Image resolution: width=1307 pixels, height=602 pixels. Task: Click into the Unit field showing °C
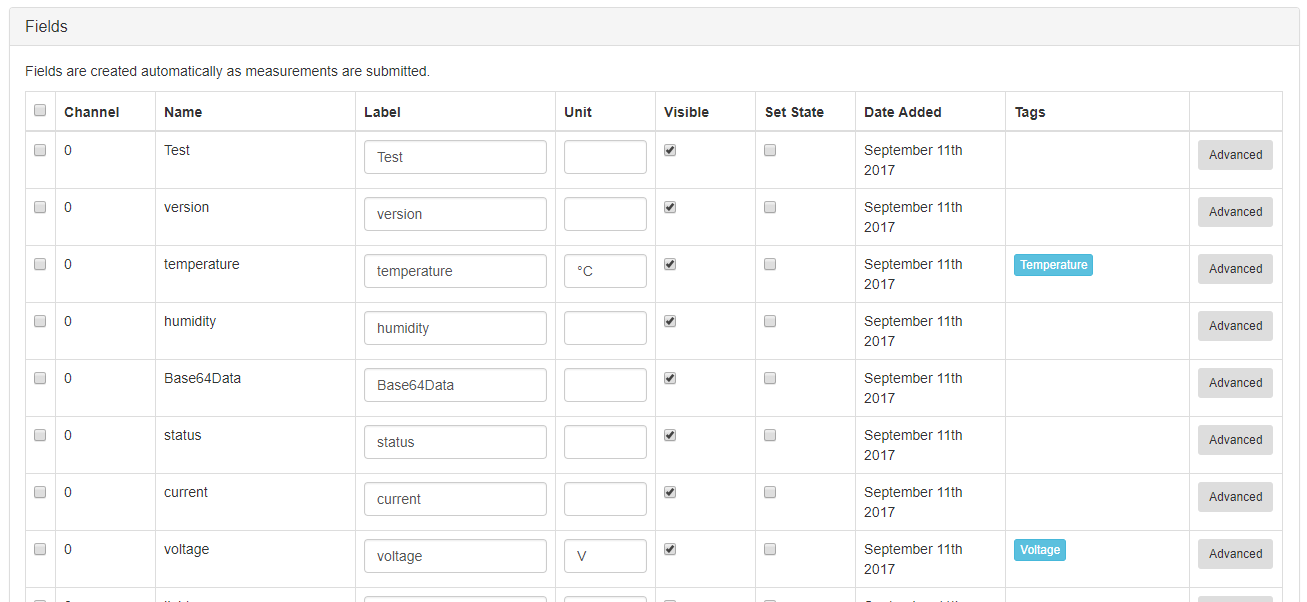(605, 270)
